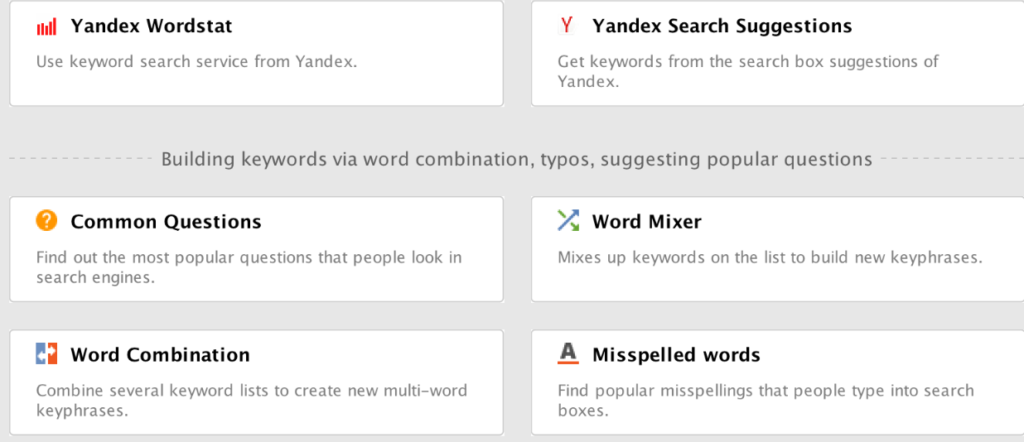Viewport: 1024px width, 442px height.
Task: Click the crossed arrows Word Mixer icon
Action: coord(568,221)
